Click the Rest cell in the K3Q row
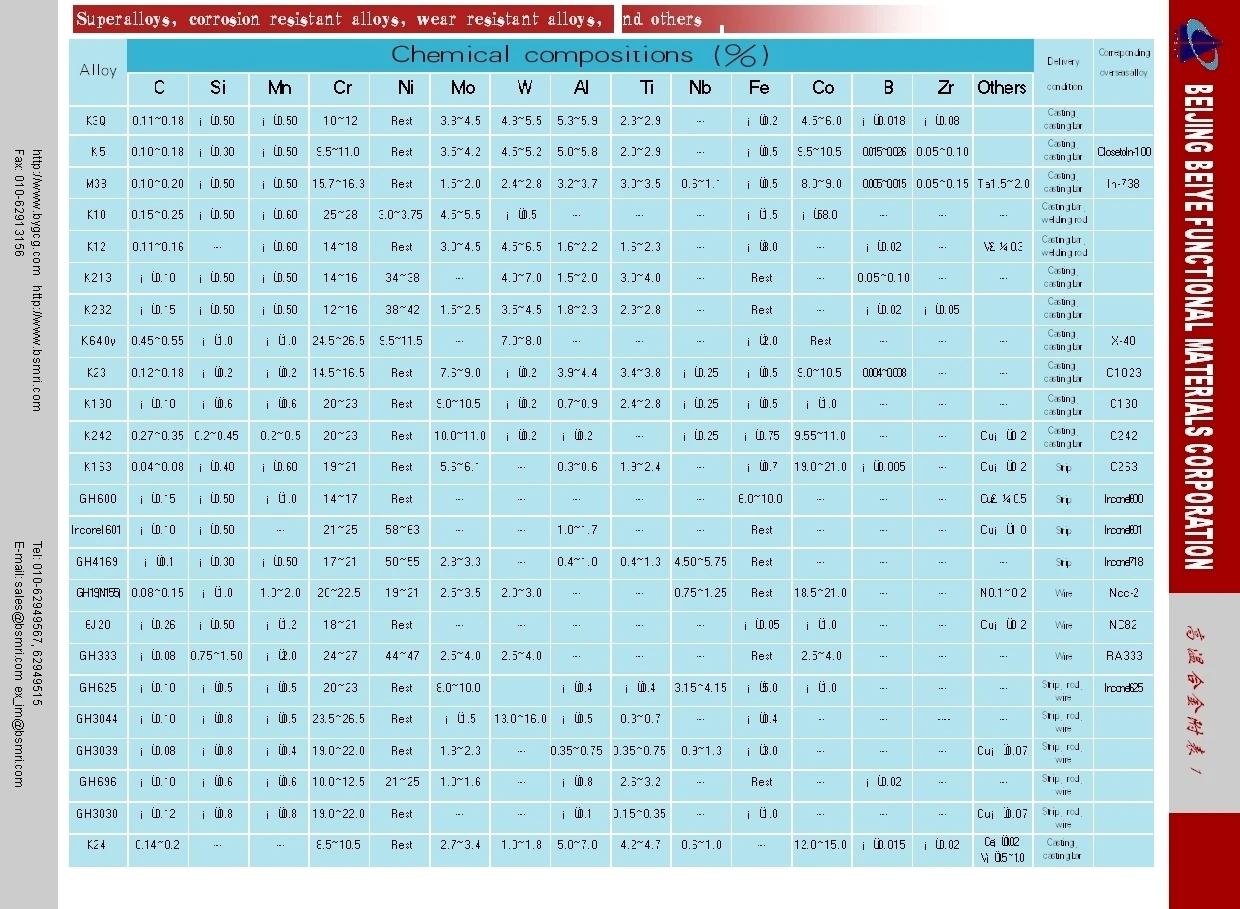1240x909 pixels. (x=404, y=120)
